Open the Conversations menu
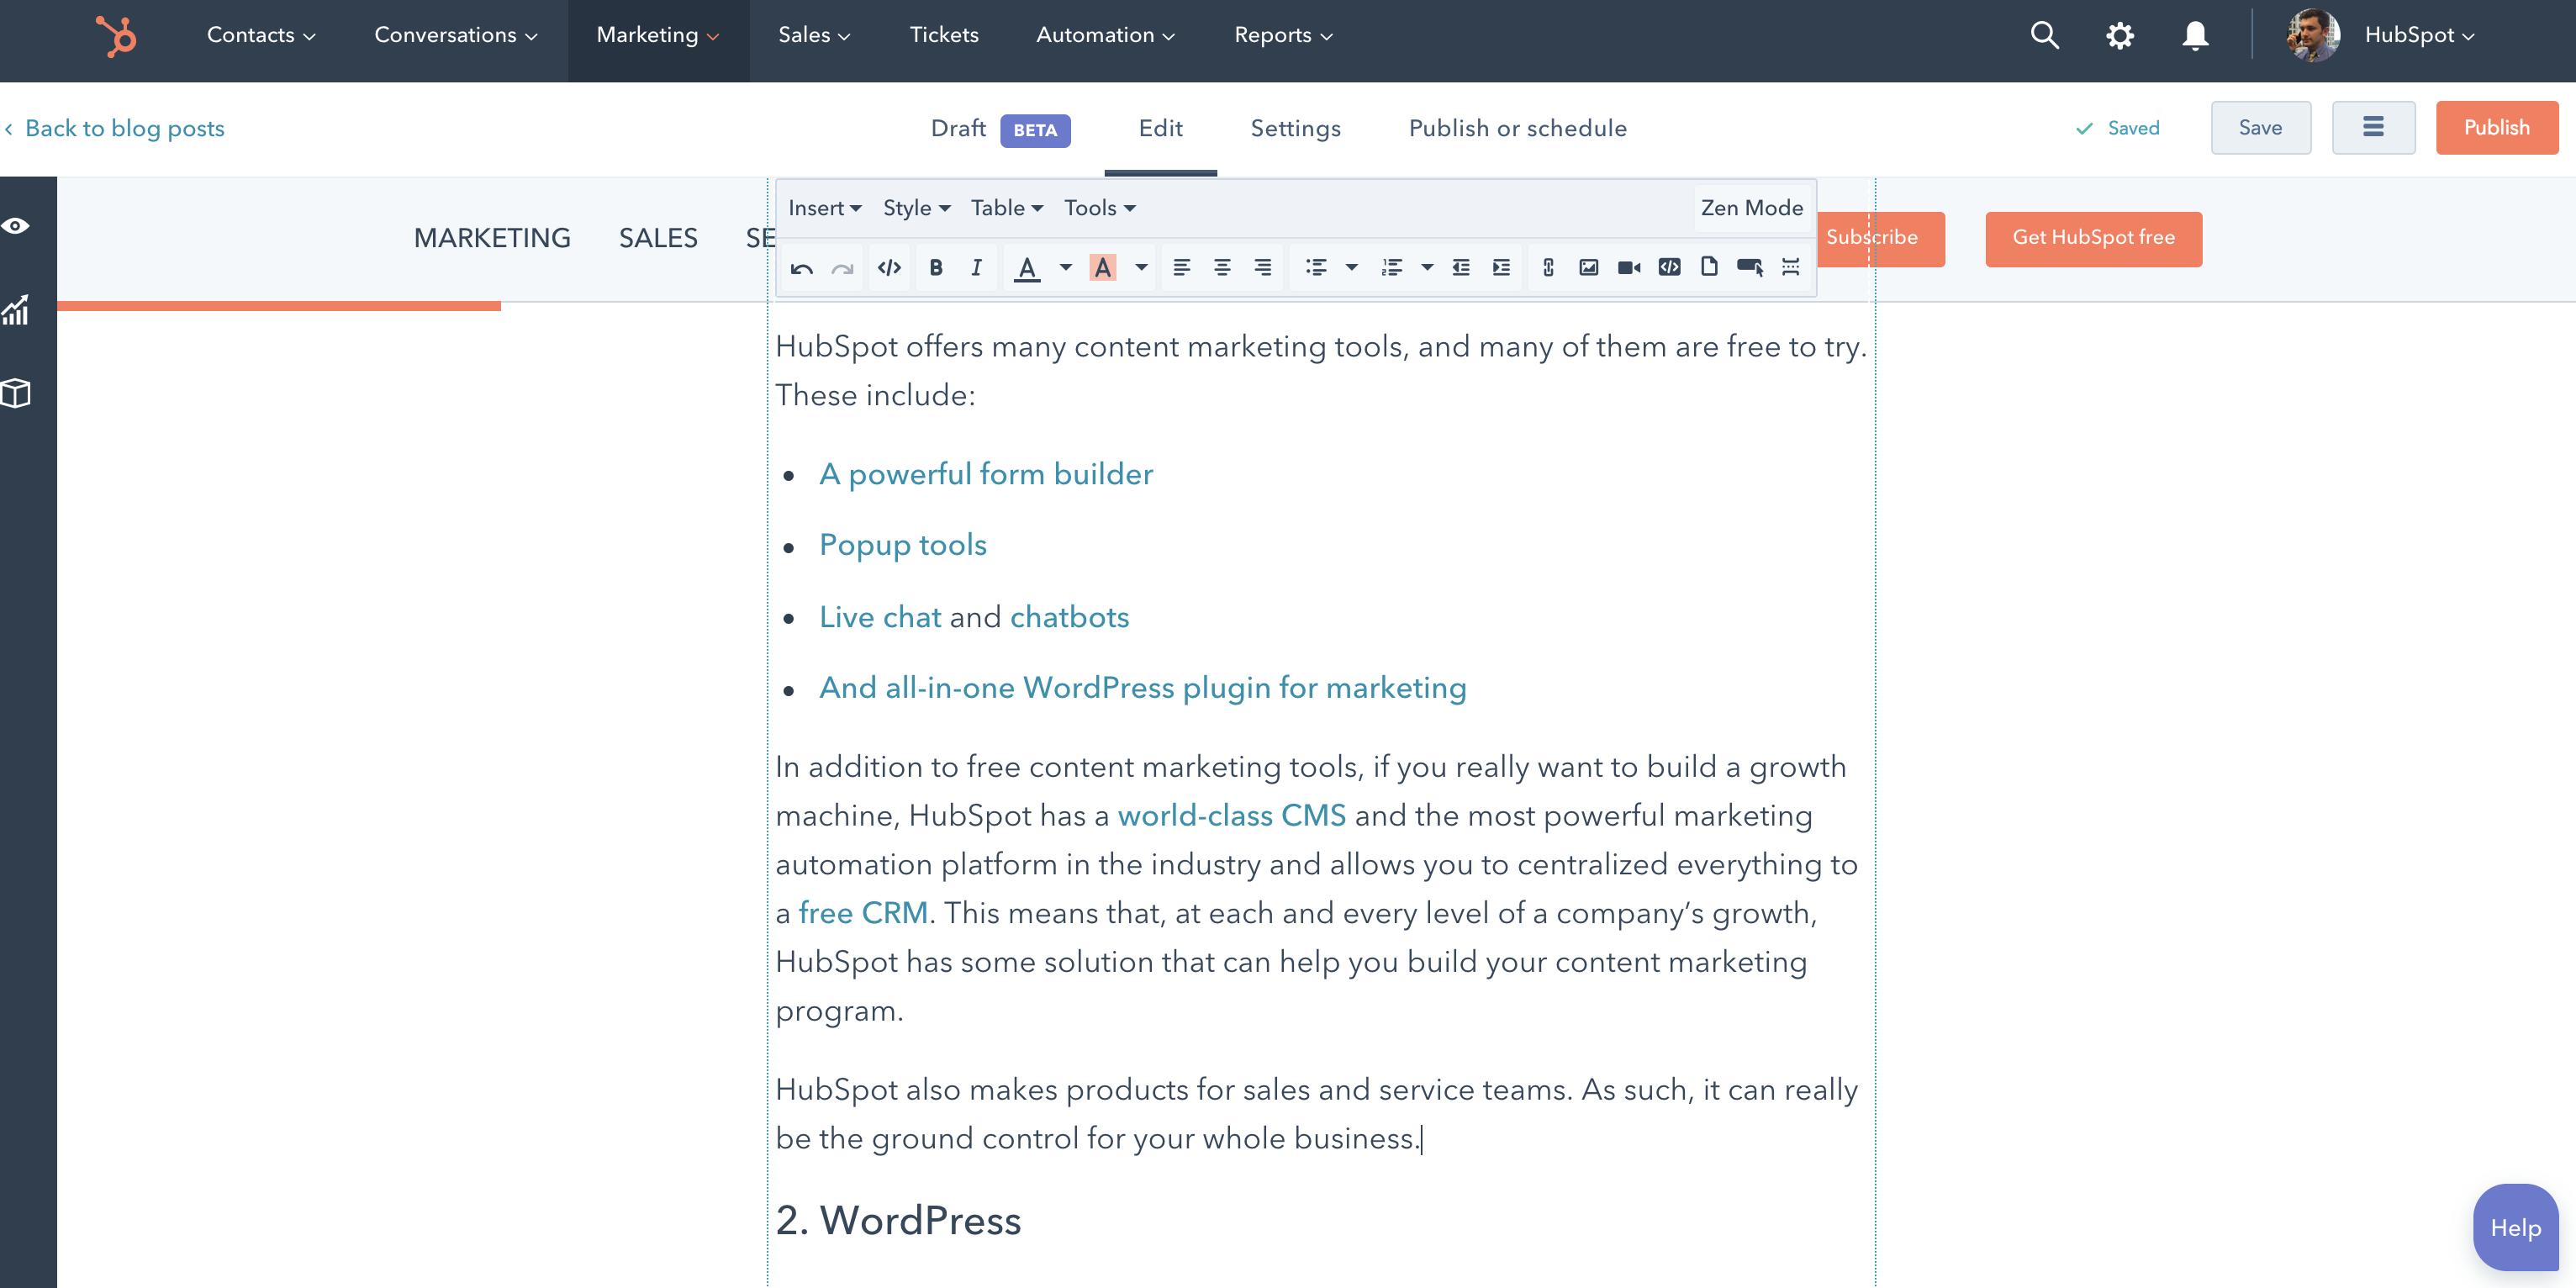 tap(456, 36)
